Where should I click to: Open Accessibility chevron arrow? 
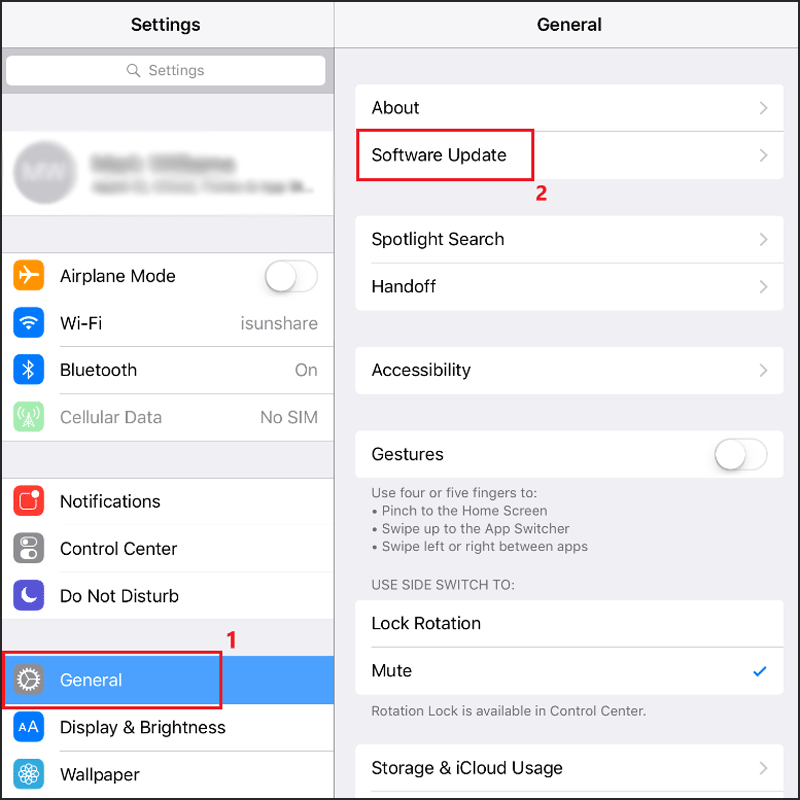(x=763, y=370)
